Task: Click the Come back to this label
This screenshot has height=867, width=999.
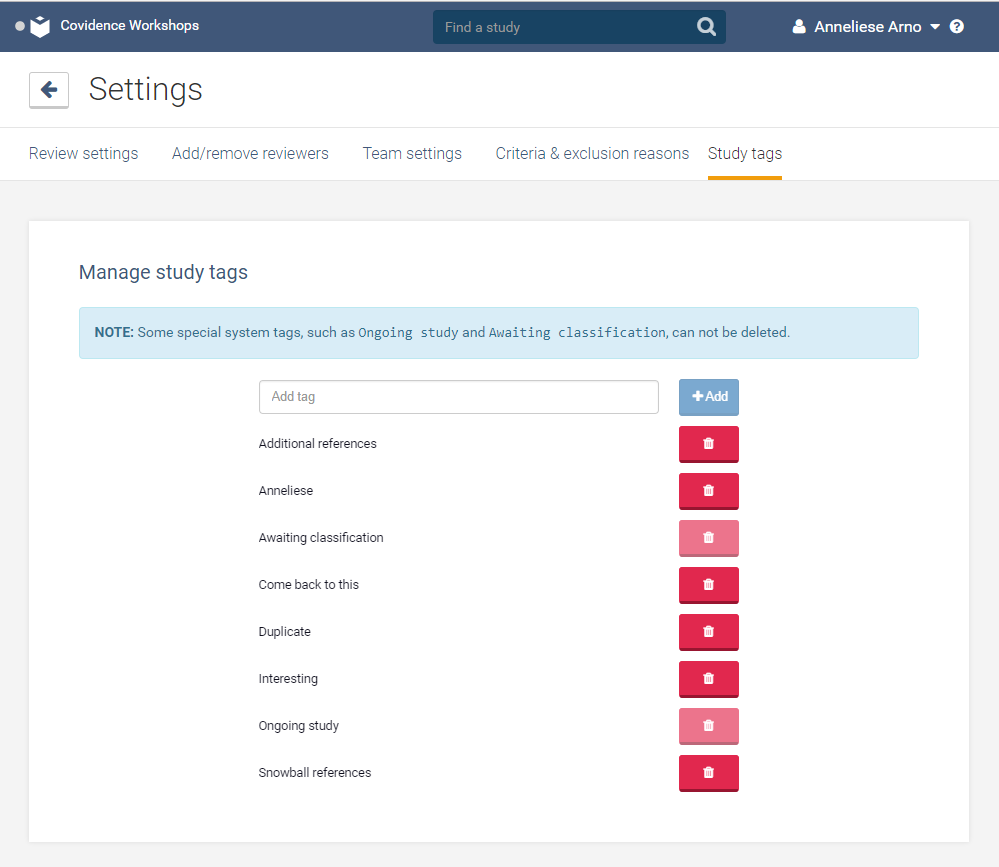Action: tap(308, 585)
